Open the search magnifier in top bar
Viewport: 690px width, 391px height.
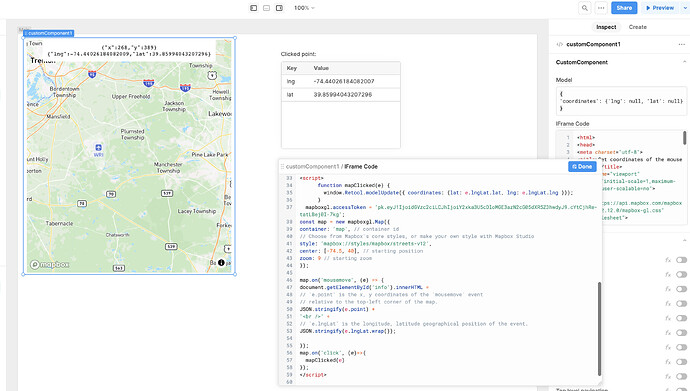(584, 8)
